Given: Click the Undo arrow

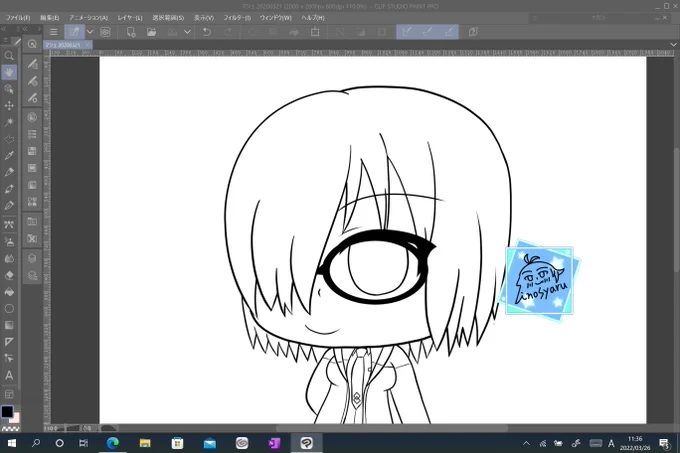Looking at the screenshot, I should click(207, 32).
